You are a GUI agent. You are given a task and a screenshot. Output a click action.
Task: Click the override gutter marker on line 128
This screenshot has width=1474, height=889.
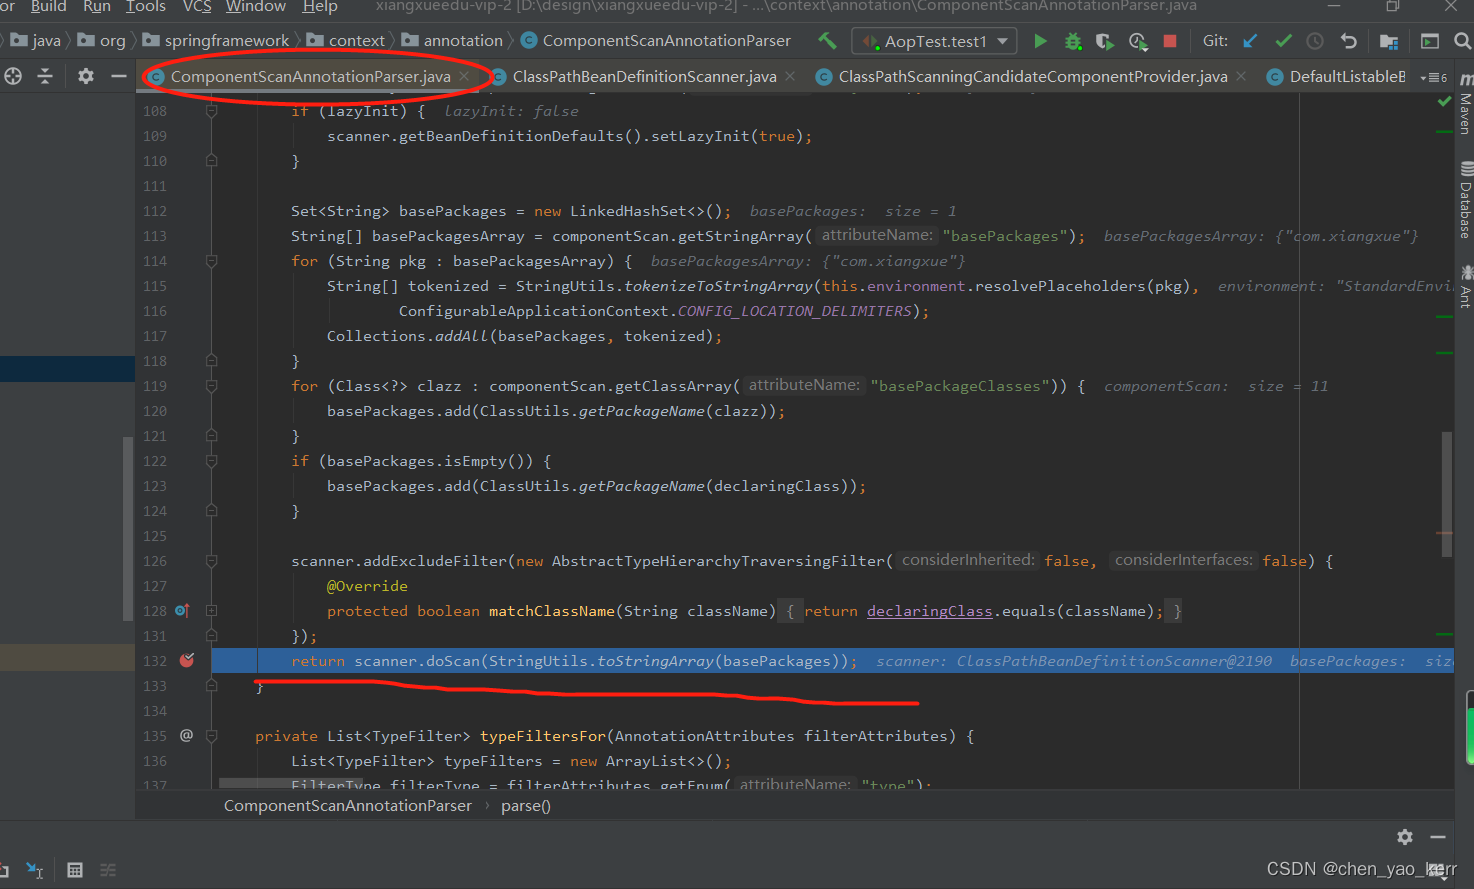click(x=182, y=610)
